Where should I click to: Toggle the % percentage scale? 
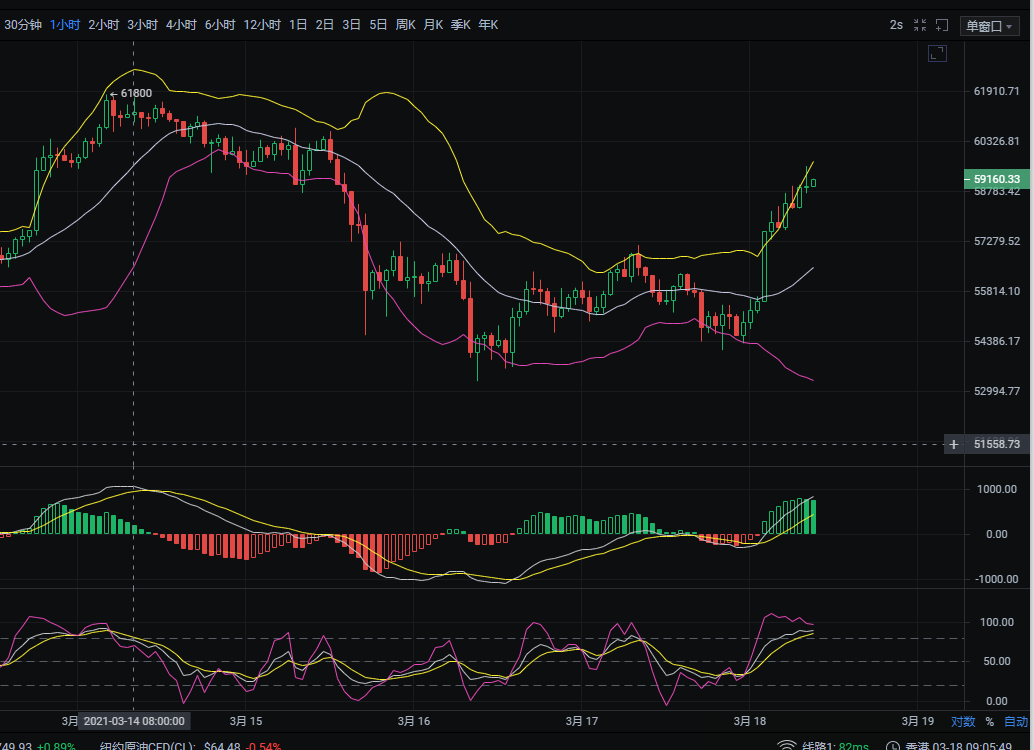tap(989, 721)
